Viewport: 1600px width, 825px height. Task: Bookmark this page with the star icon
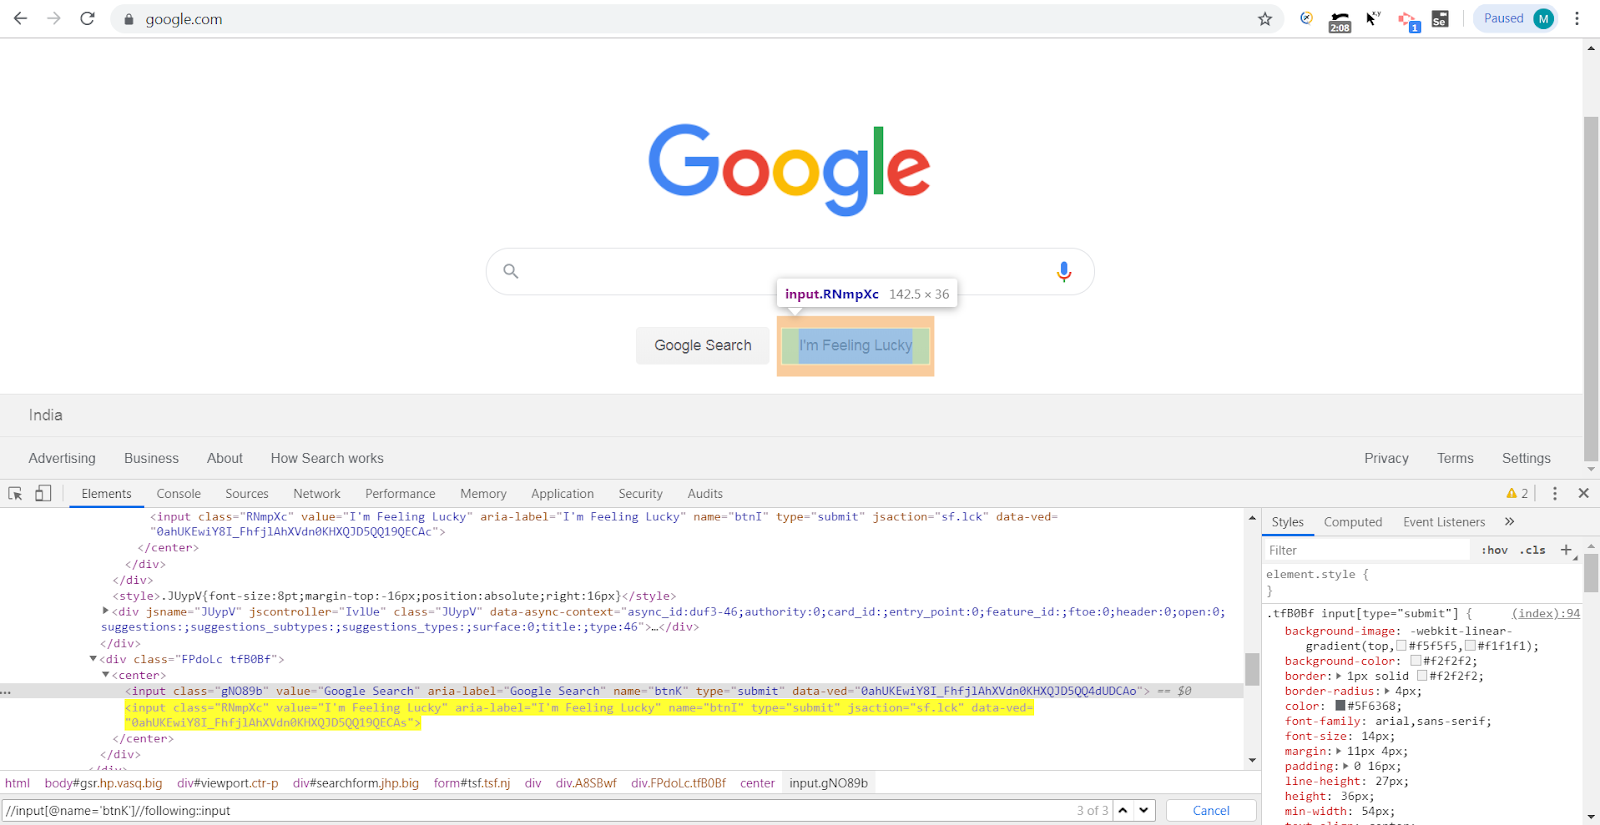tap(1265, 19)
